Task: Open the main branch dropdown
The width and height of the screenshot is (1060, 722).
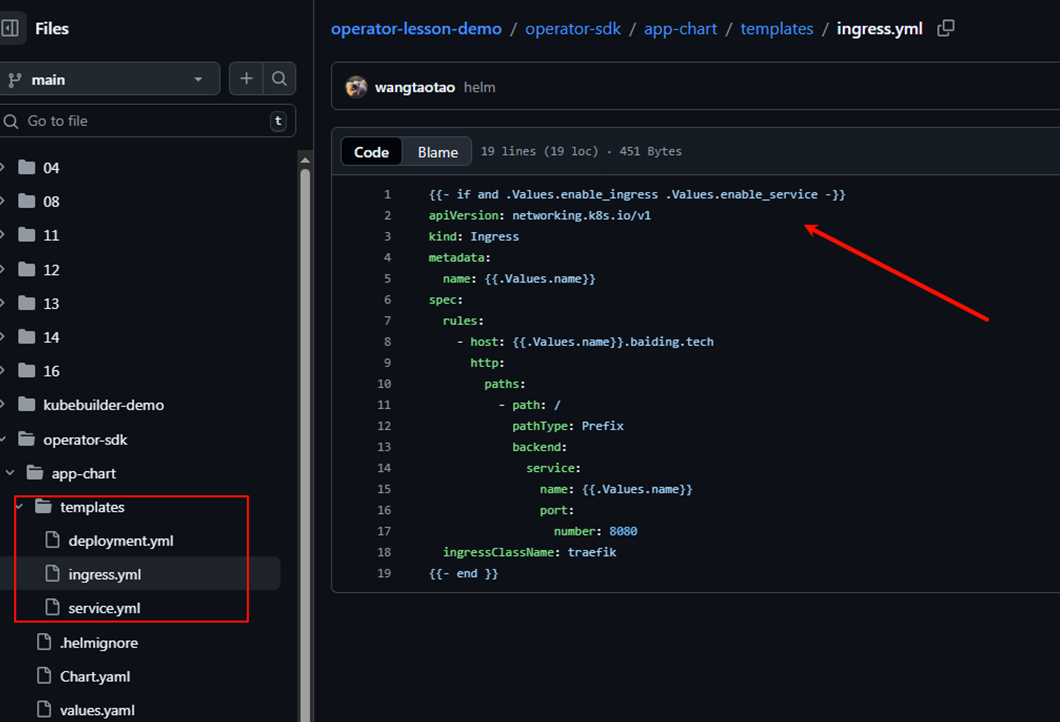Action: point(110,79)
